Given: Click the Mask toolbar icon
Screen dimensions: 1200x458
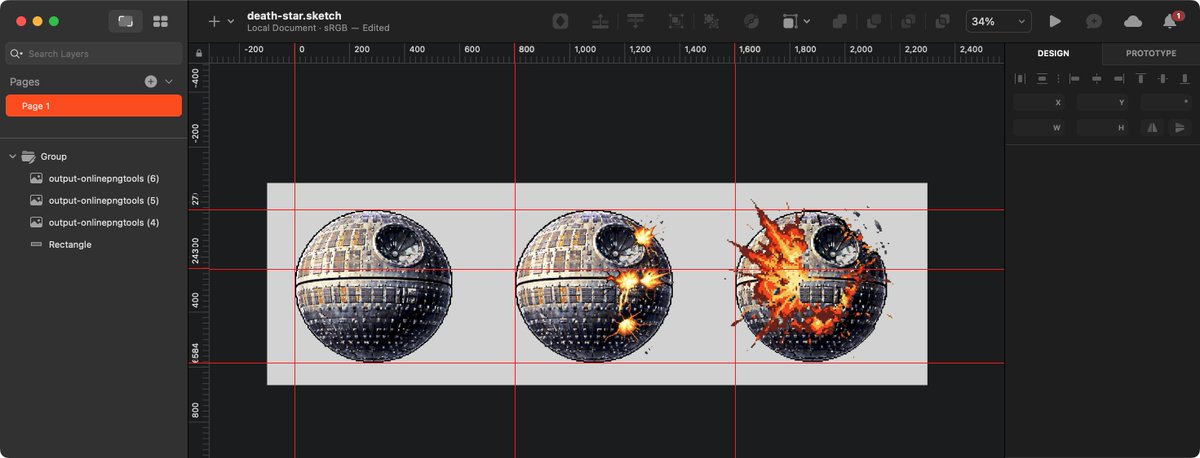Looking at the screenshot, I should pos(751,21).
